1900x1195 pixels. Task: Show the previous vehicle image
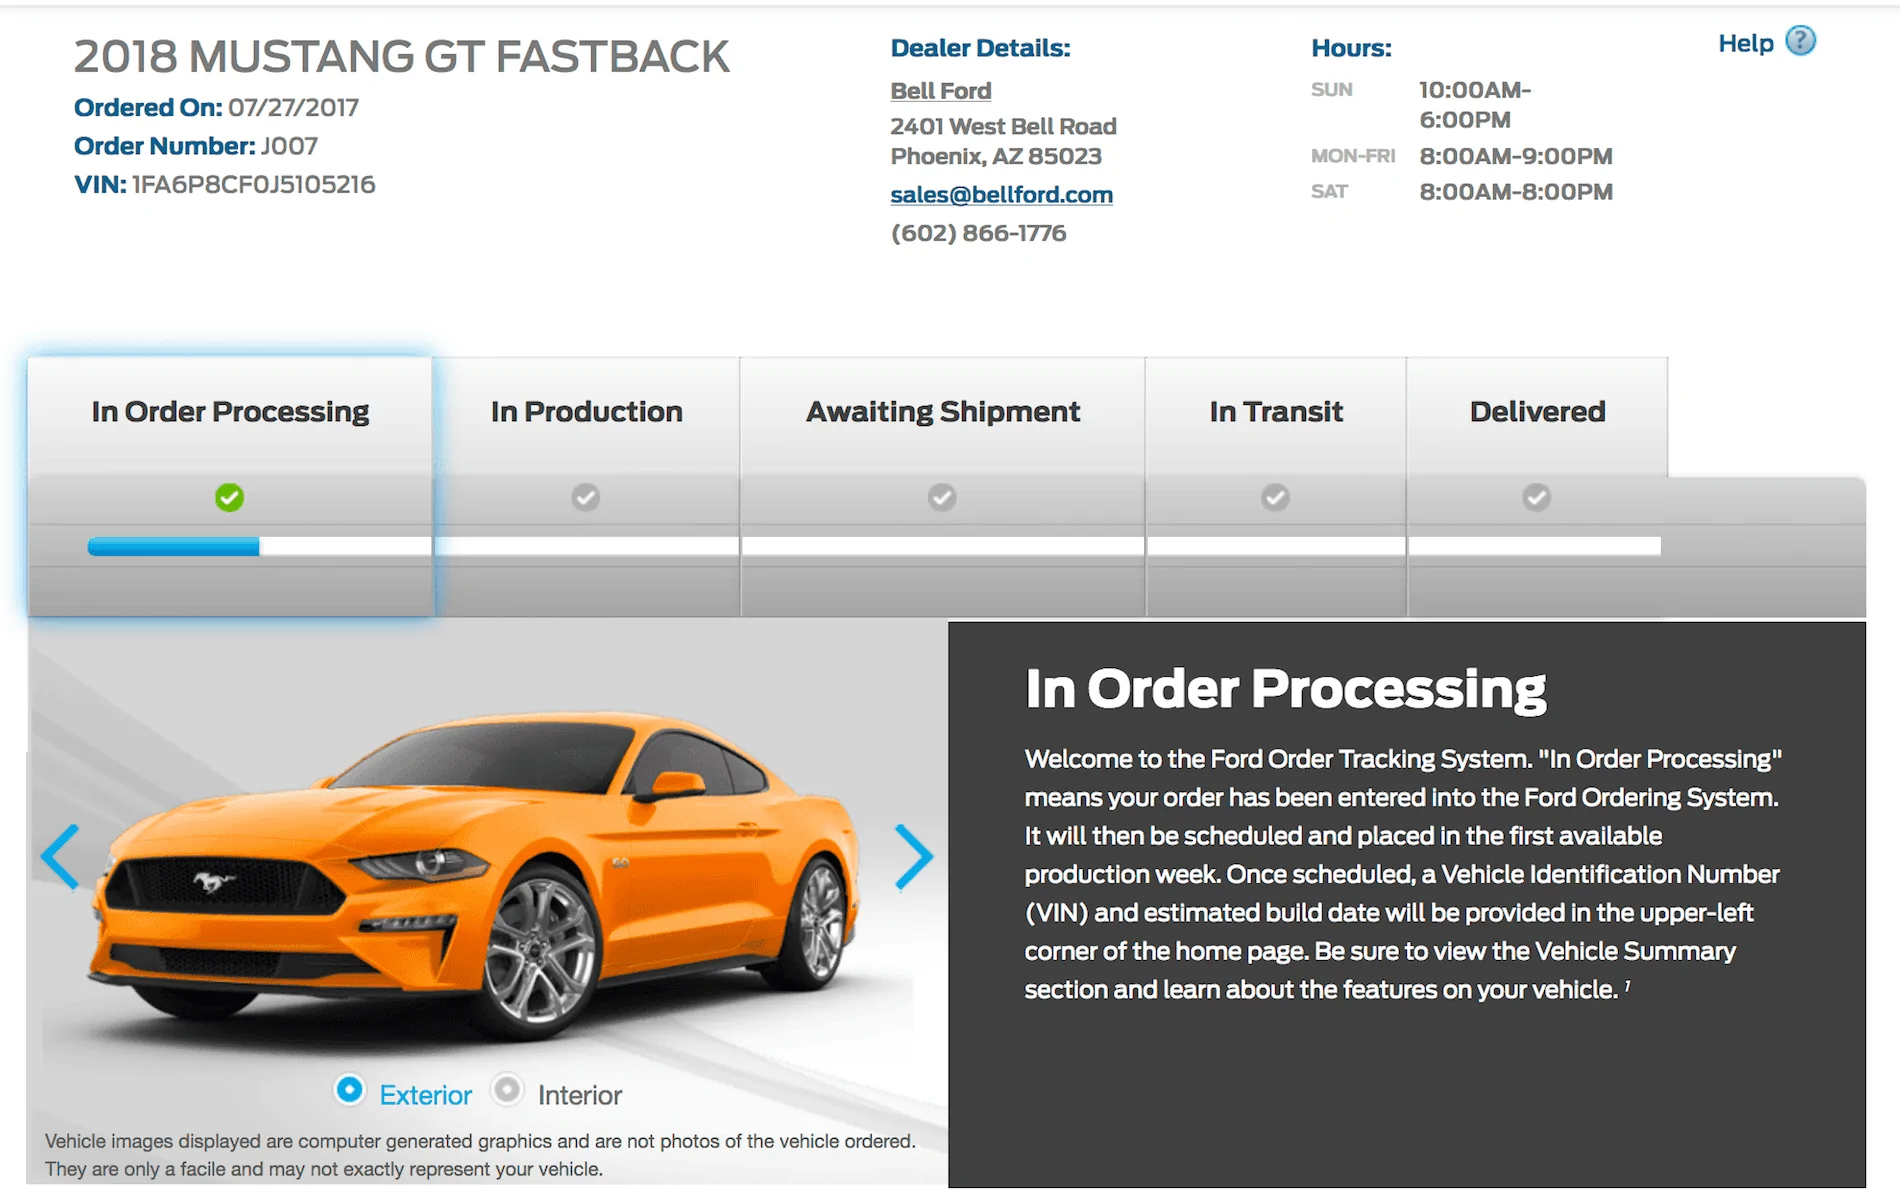[x=60, y=857]
